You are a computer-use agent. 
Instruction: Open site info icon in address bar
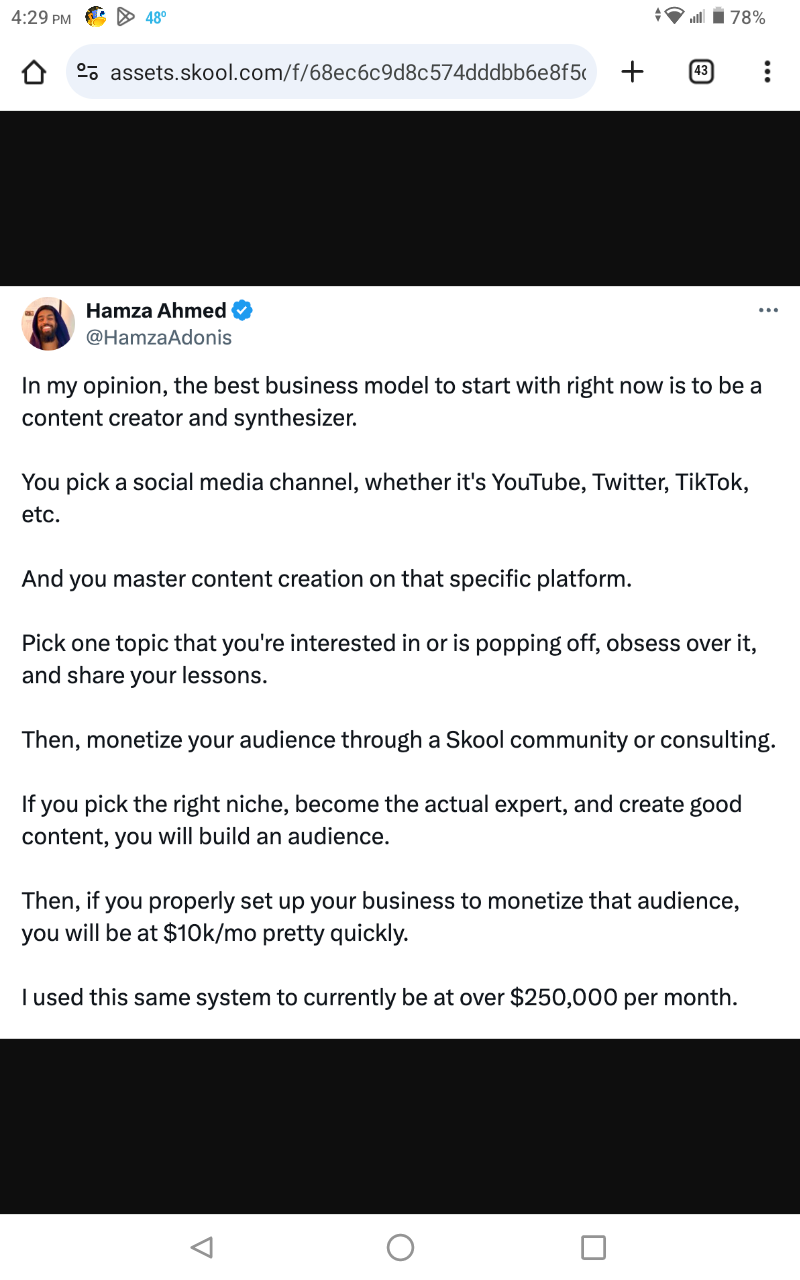pyautogui.click(x=88, y=72)
